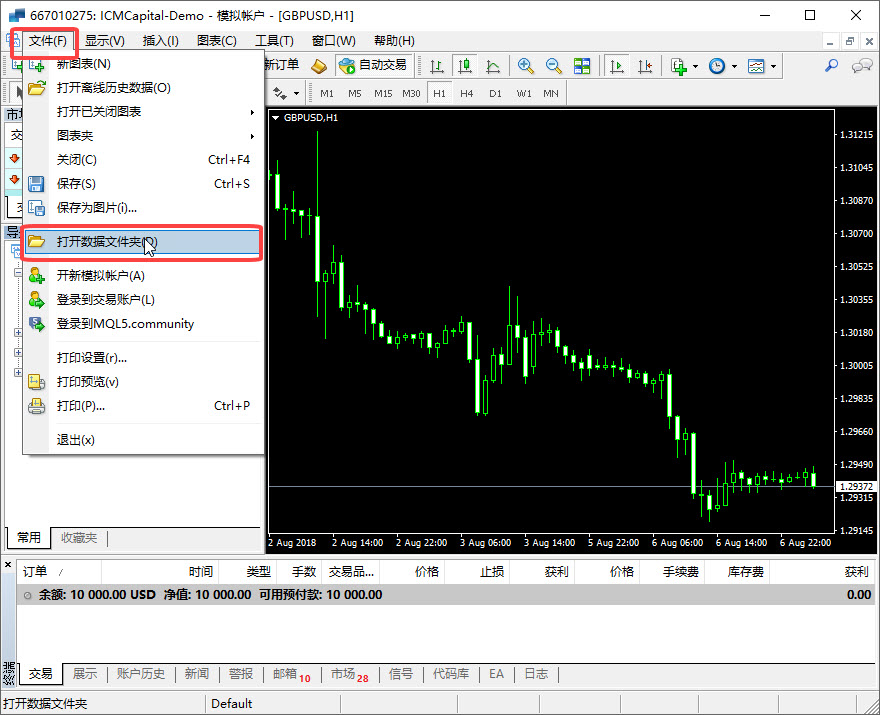Click the zoom in magnifier icon
Image resolution: width=880 pixels, height=715 pixels.
[x=526, y=66]
